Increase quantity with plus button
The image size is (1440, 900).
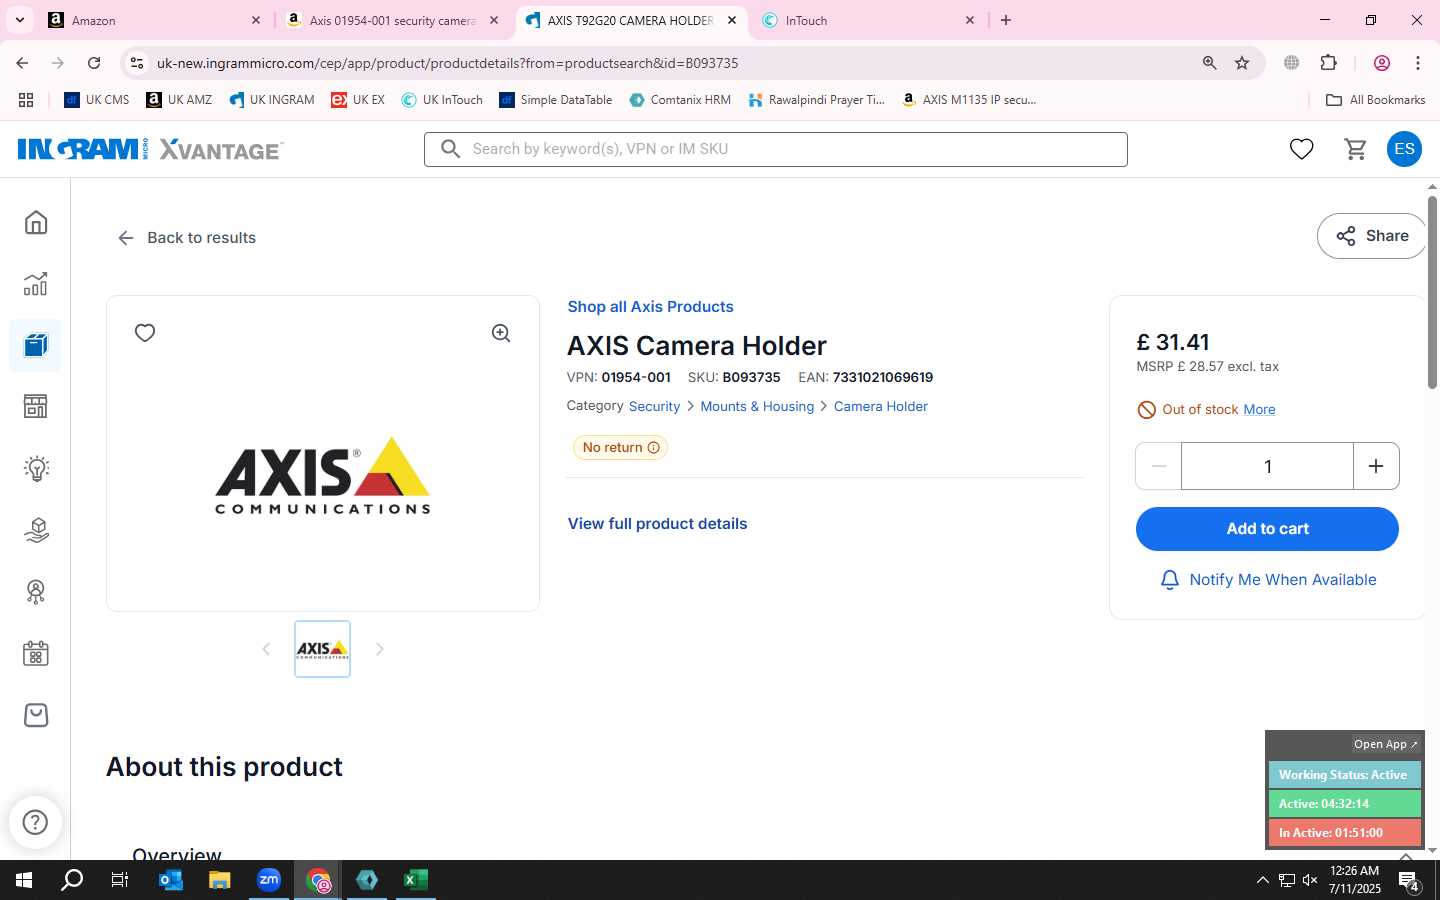pos(1376,466)
